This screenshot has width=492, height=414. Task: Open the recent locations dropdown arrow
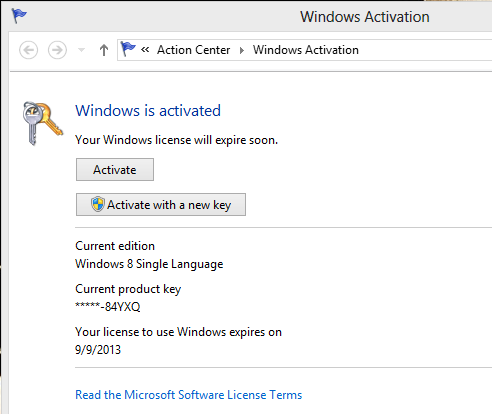pyautogui.click(x=81, y=50)
